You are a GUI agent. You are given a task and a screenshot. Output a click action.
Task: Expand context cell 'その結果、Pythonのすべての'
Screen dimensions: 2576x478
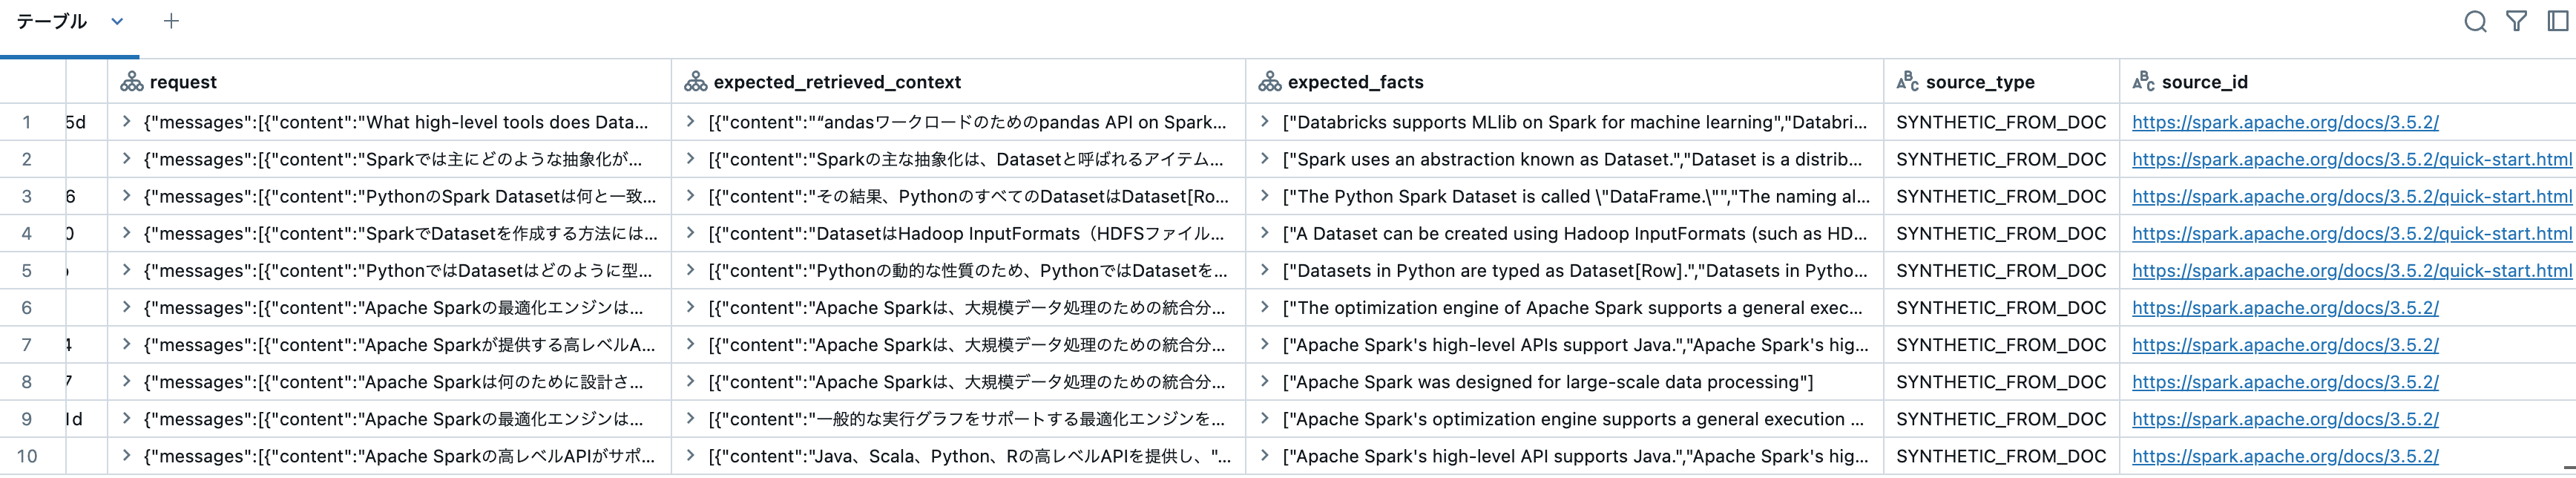(690, 196)
